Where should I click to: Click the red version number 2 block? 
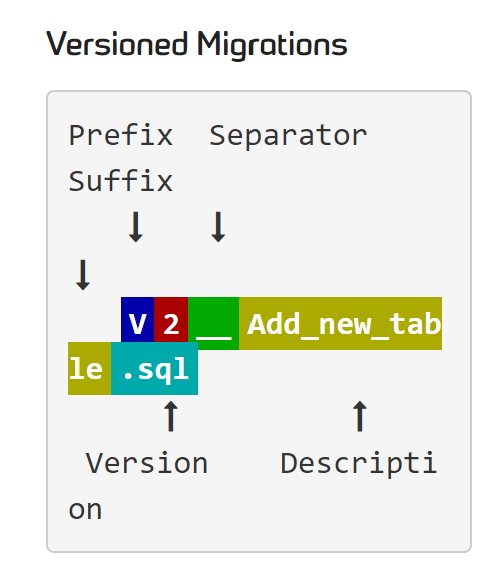171,323
